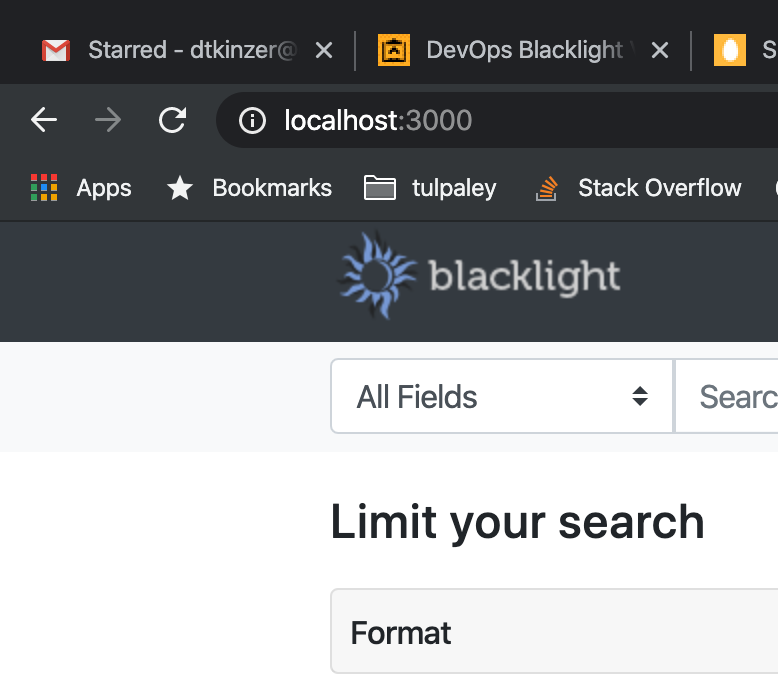Click the Blacklight logo
The width and height of the screenshot is (778, 680).
coord(479,275)
